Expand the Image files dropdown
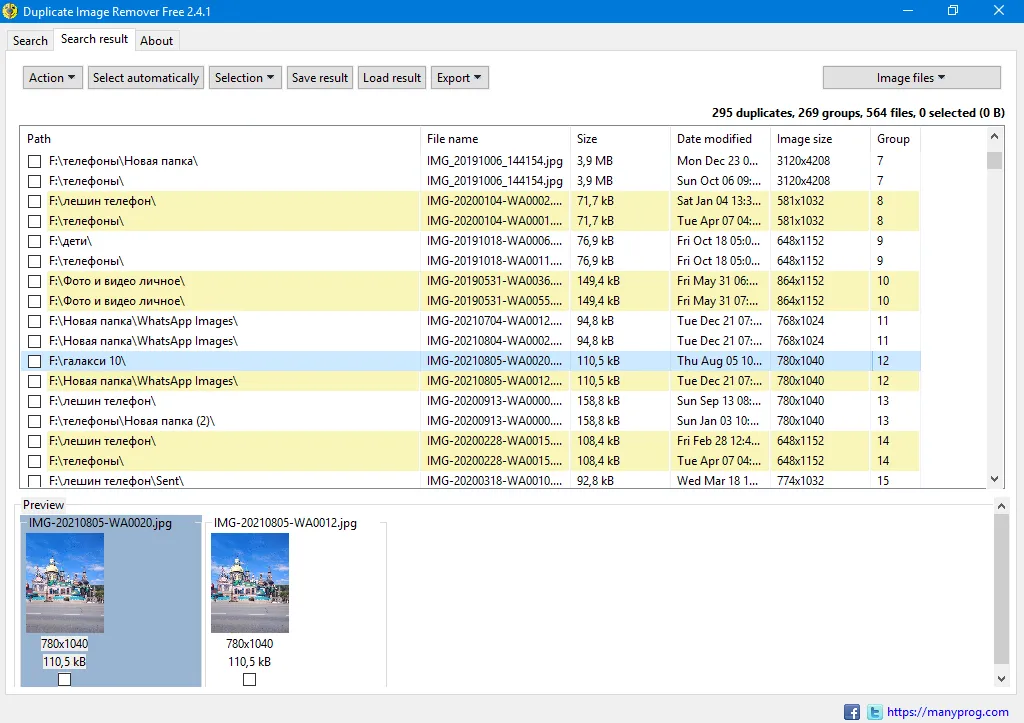The height and width of the screenshot is (723, 1024). point(911,78)
